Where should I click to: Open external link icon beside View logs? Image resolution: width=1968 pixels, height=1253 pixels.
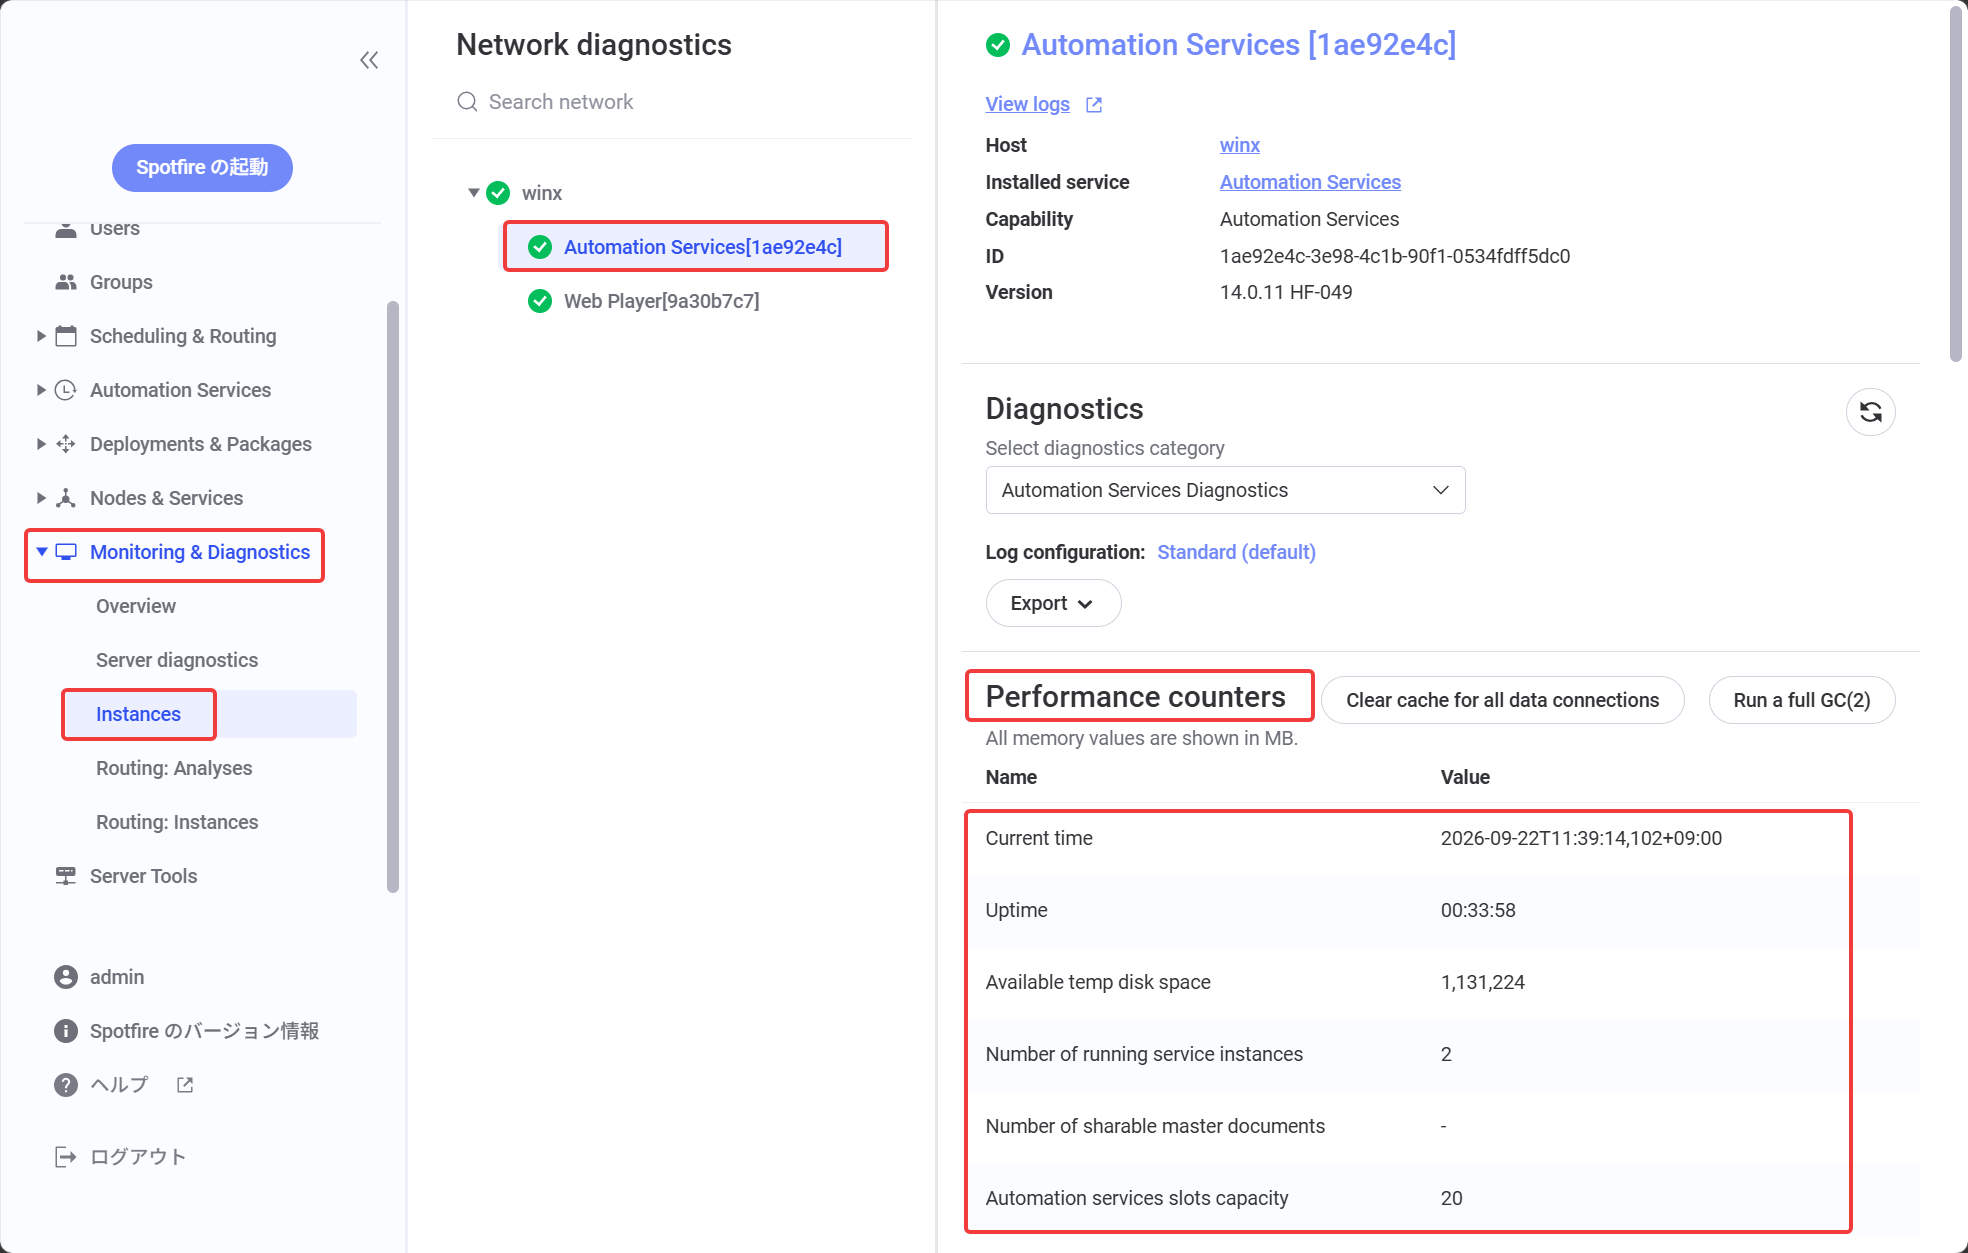[1094, 105]
